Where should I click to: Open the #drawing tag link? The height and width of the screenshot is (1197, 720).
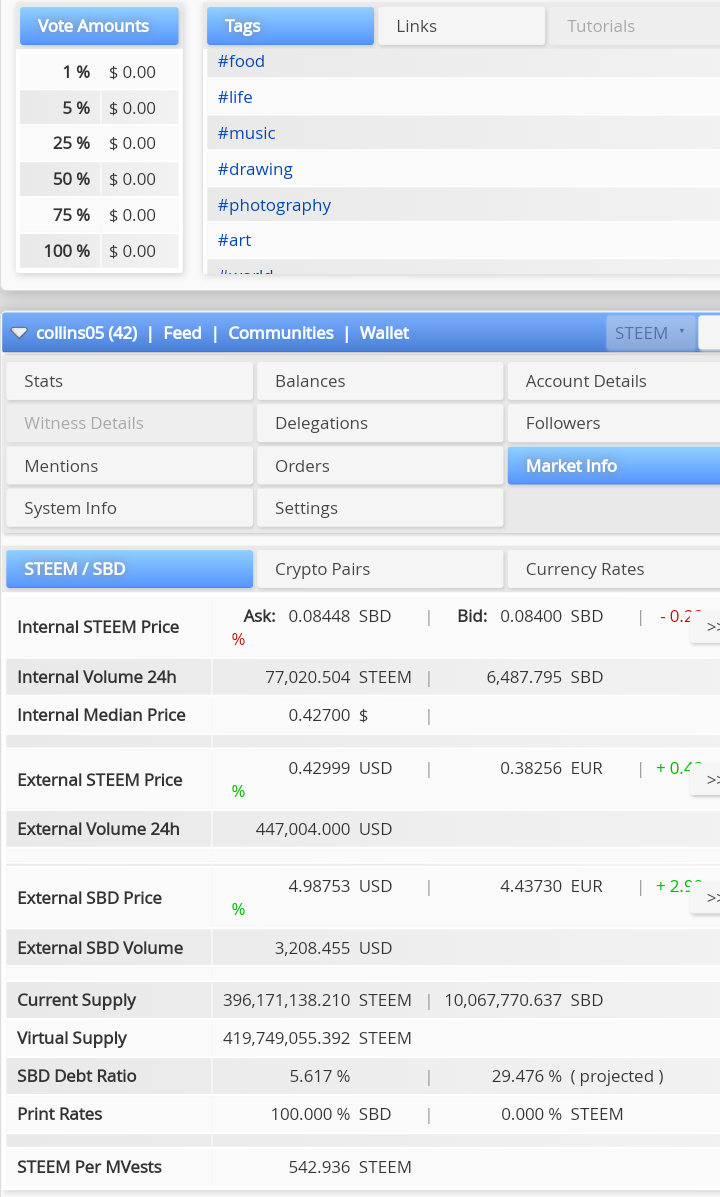coord(255,169)
